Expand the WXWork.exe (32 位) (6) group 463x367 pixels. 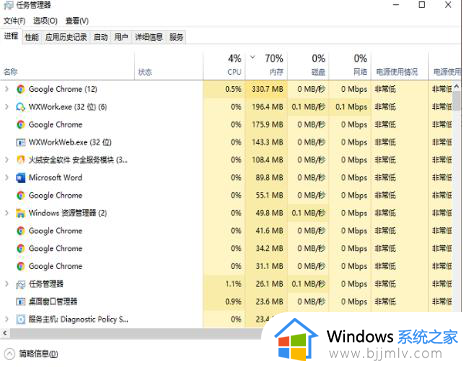(x=6, y=107)
